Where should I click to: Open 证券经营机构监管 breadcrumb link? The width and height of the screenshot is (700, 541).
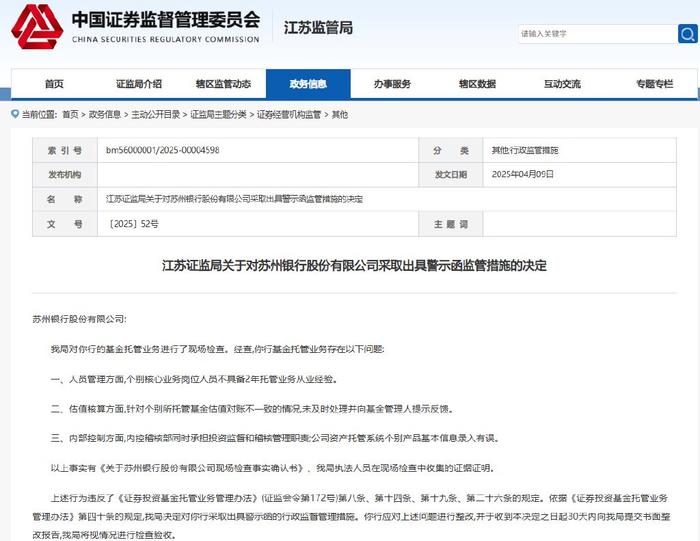tap(289, 115)
